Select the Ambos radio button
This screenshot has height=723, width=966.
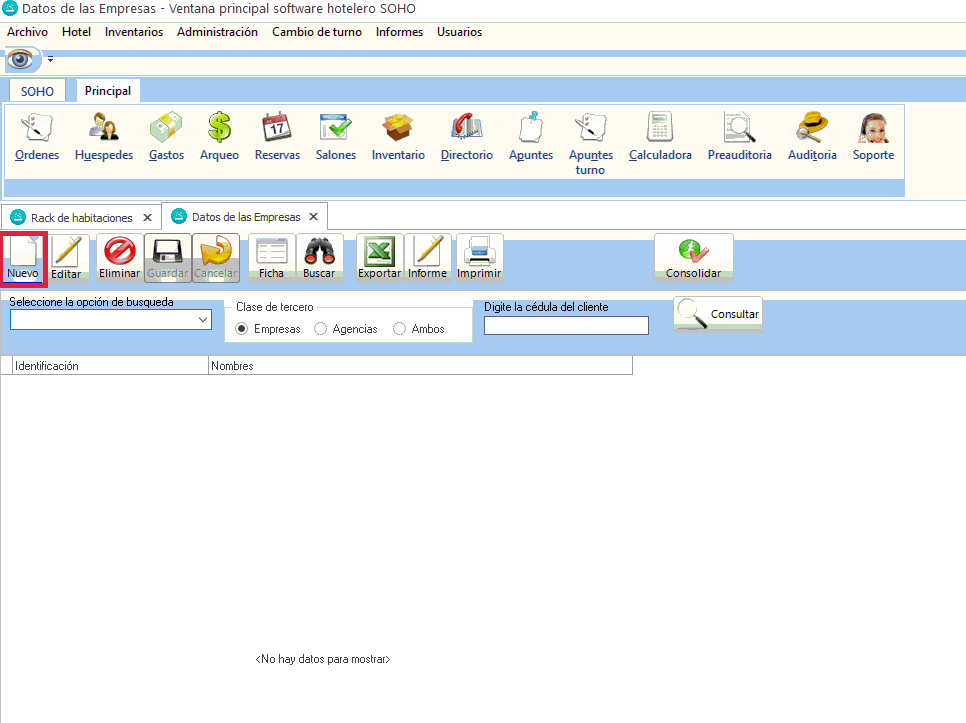(x=400, y=329)
